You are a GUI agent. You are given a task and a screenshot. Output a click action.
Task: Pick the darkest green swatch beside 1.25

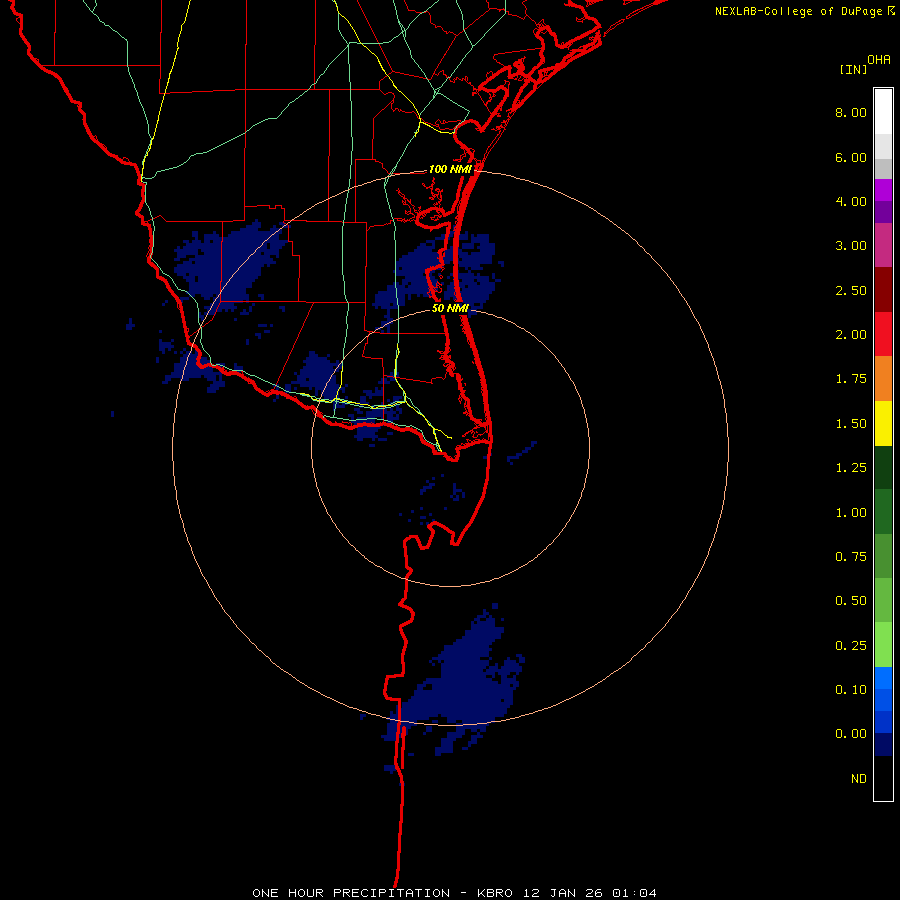point(883,467)
